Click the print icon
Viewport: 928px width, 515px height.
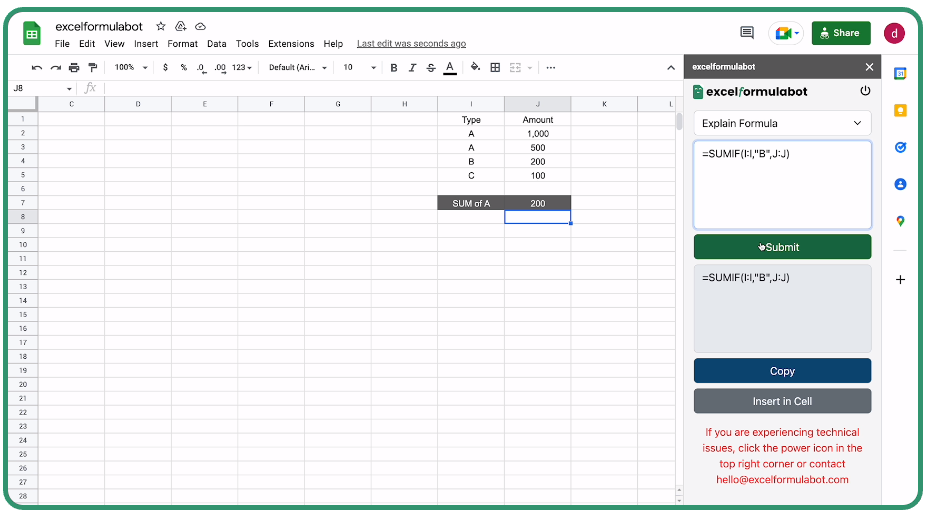pos(74,68)
